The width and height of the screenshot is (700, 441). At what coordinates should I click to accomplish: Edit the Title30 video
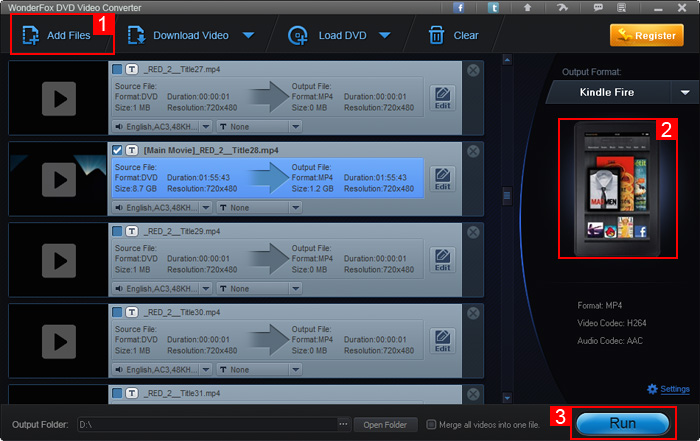click(442, 341)
